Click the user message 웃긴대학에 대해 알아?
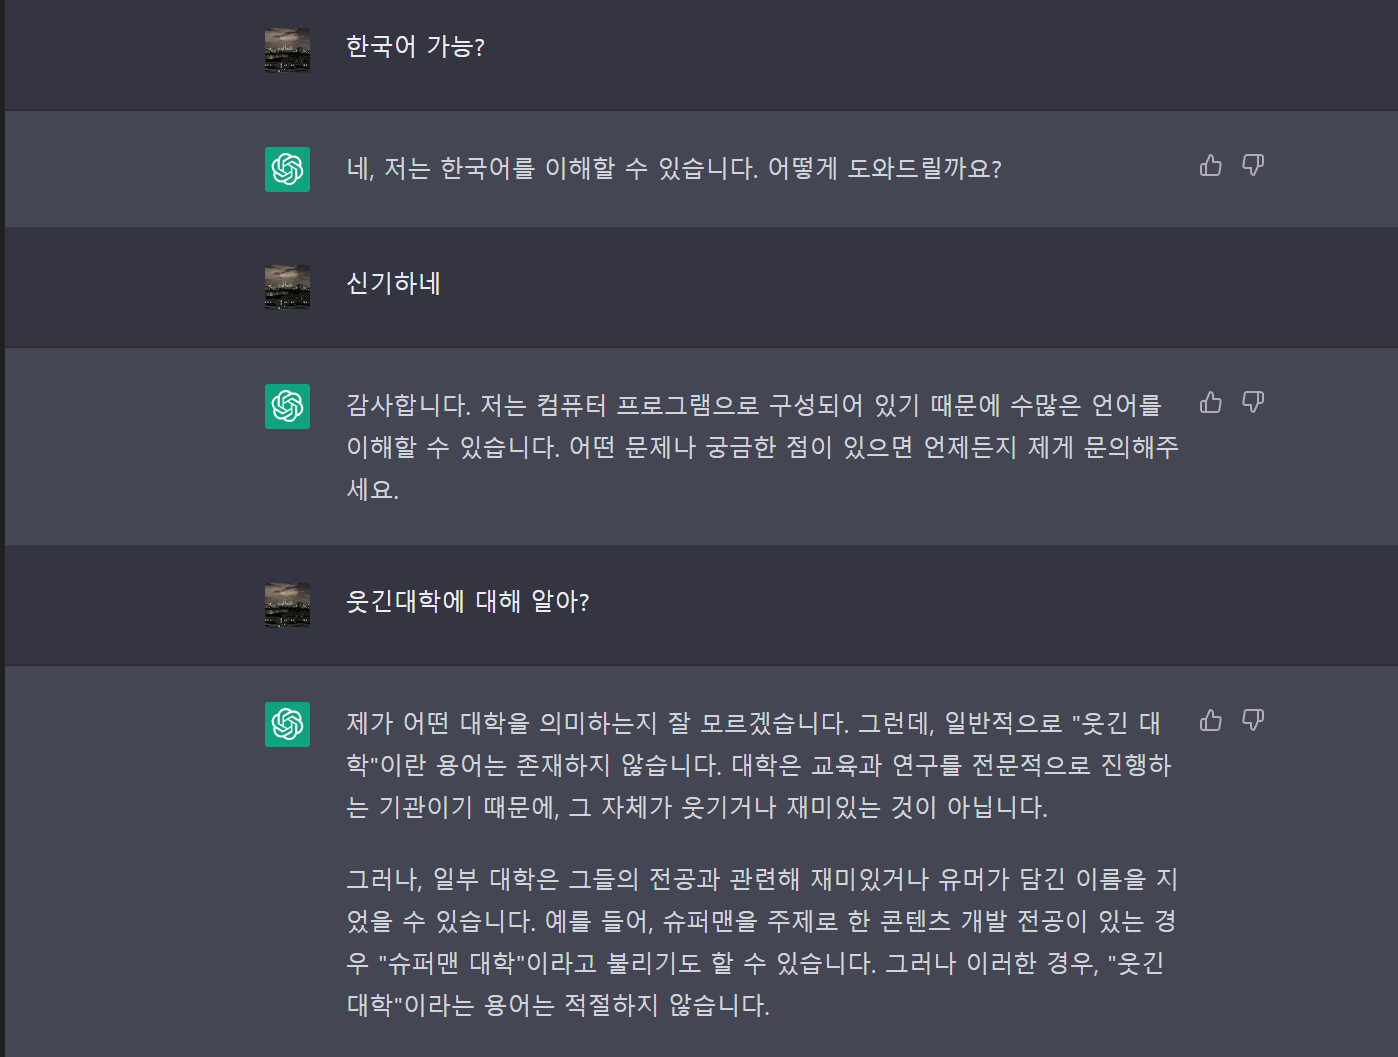Viewport: 1398px width, 1057px height. click(467, 602)
